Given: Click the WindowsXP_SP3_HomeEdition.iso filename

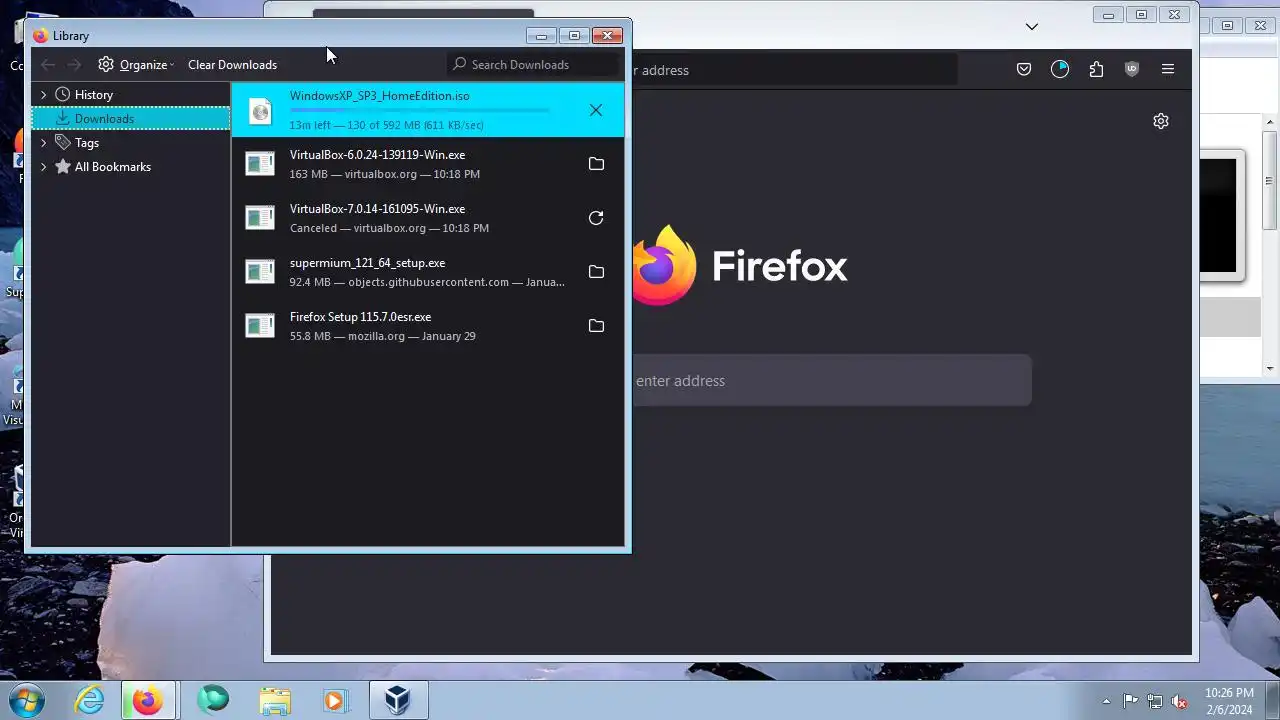Looking at the screenshot, I should coord(379,96).
